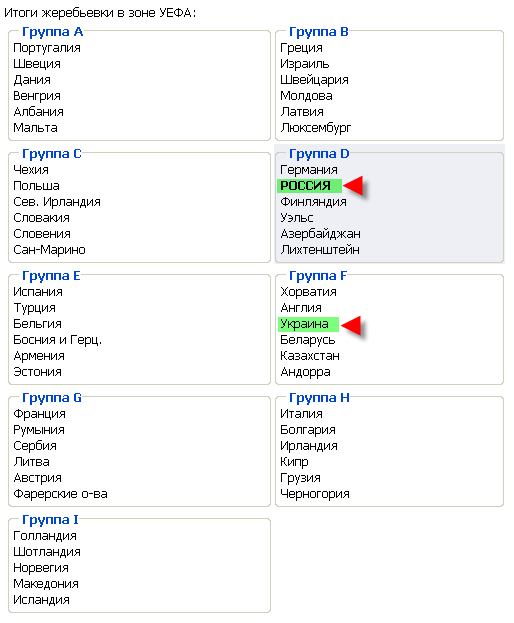Select Исландия in Group I
The width and height of the screenshot is (514, 623).
pos(41,600)
